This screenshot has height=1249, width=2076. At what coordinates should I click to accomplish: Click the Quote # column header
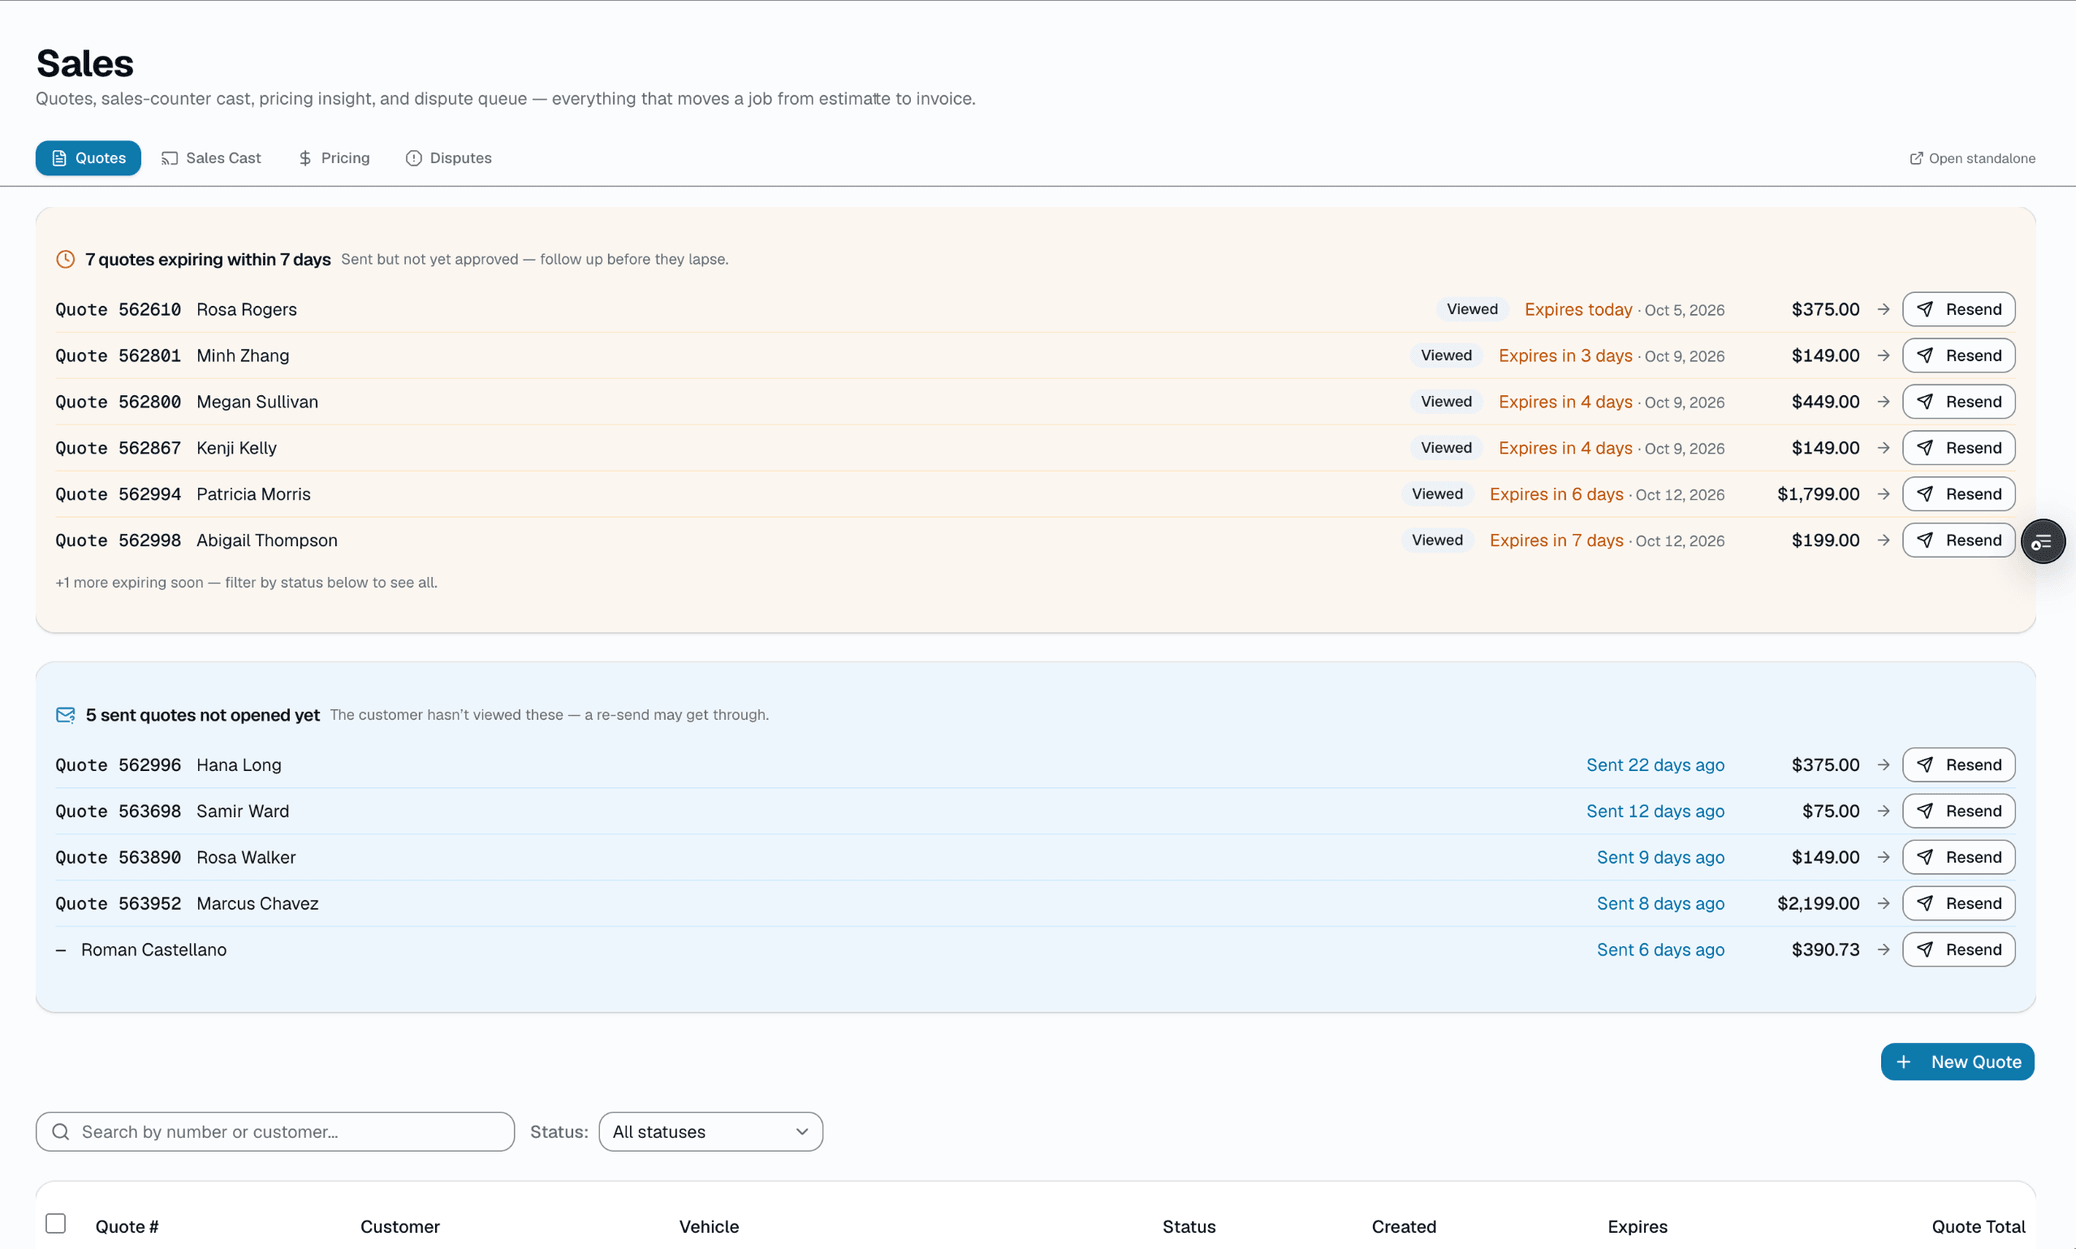(x=127, y=1226)
